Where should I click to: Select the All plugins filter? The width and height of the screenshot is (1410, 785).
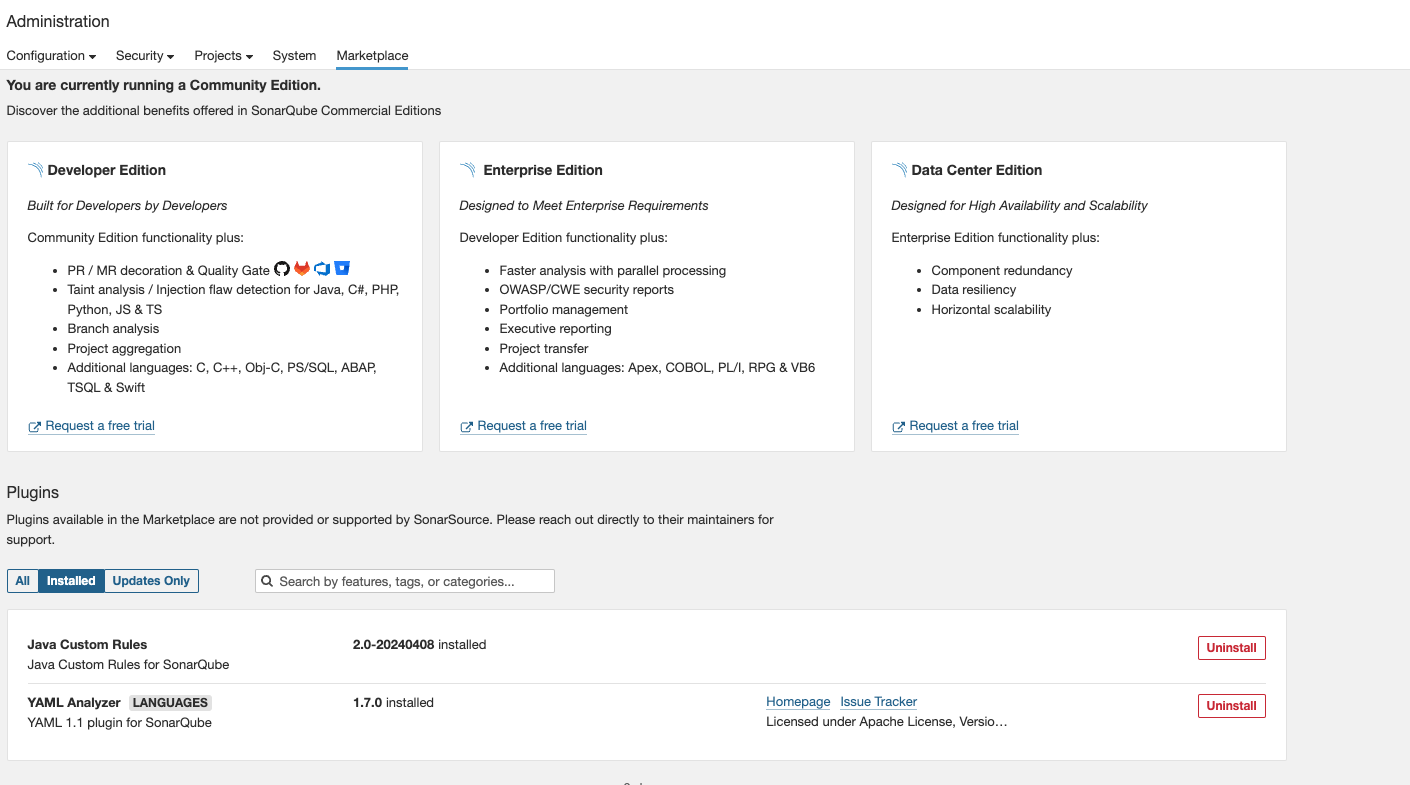(x=23, y=581)
